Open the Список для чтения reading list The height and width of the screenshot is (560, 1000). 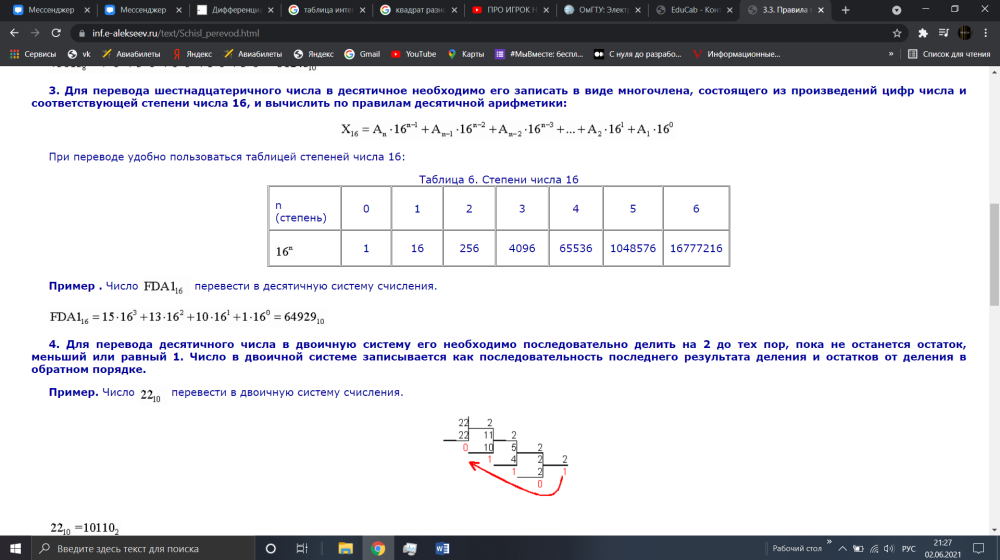pos(949,54)
